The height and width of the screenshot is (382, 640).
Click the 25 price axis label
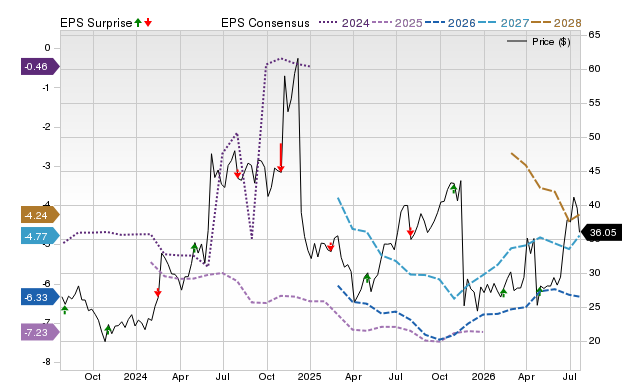pos(594,306)
